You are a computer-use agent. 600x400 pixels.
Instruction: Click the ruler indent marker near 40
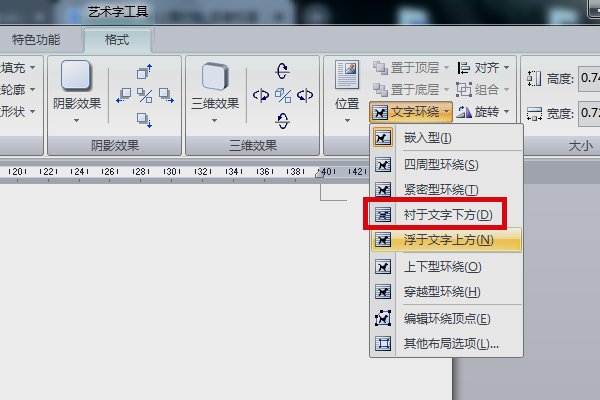click(x=320, y=173)
